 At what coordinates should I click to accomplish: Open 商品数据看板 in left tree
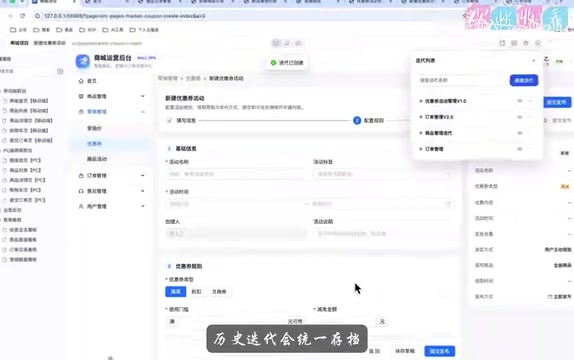pos(23,240)
